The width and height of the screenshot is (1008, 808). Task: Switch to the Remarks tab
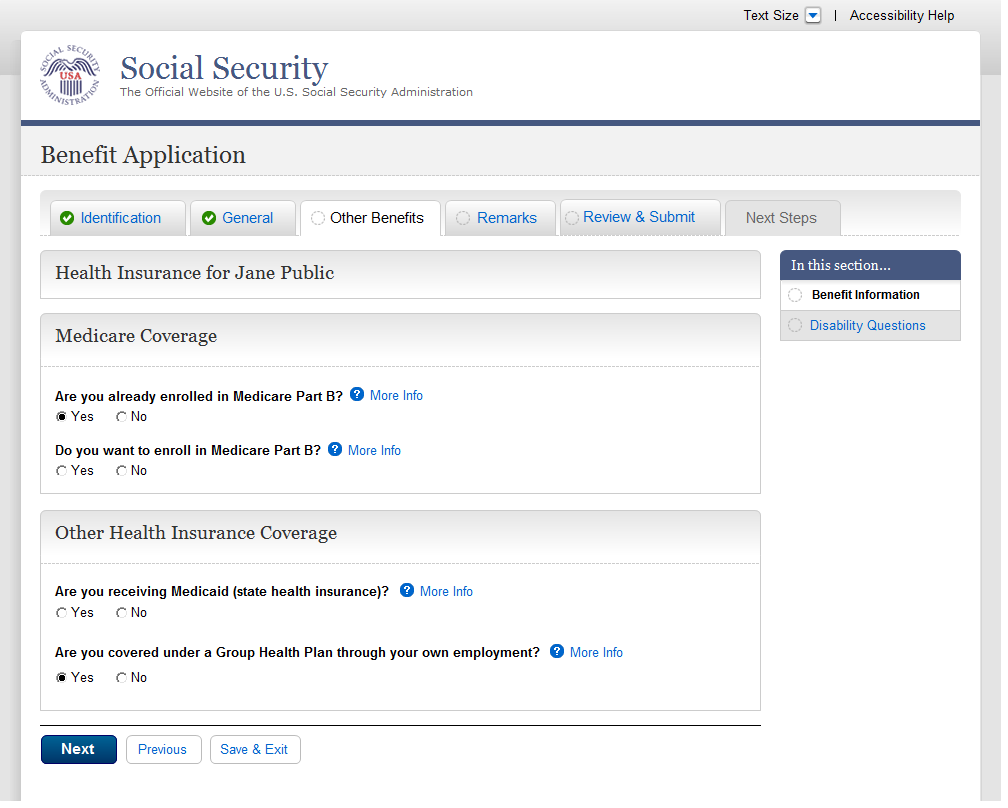click(506, 218)
